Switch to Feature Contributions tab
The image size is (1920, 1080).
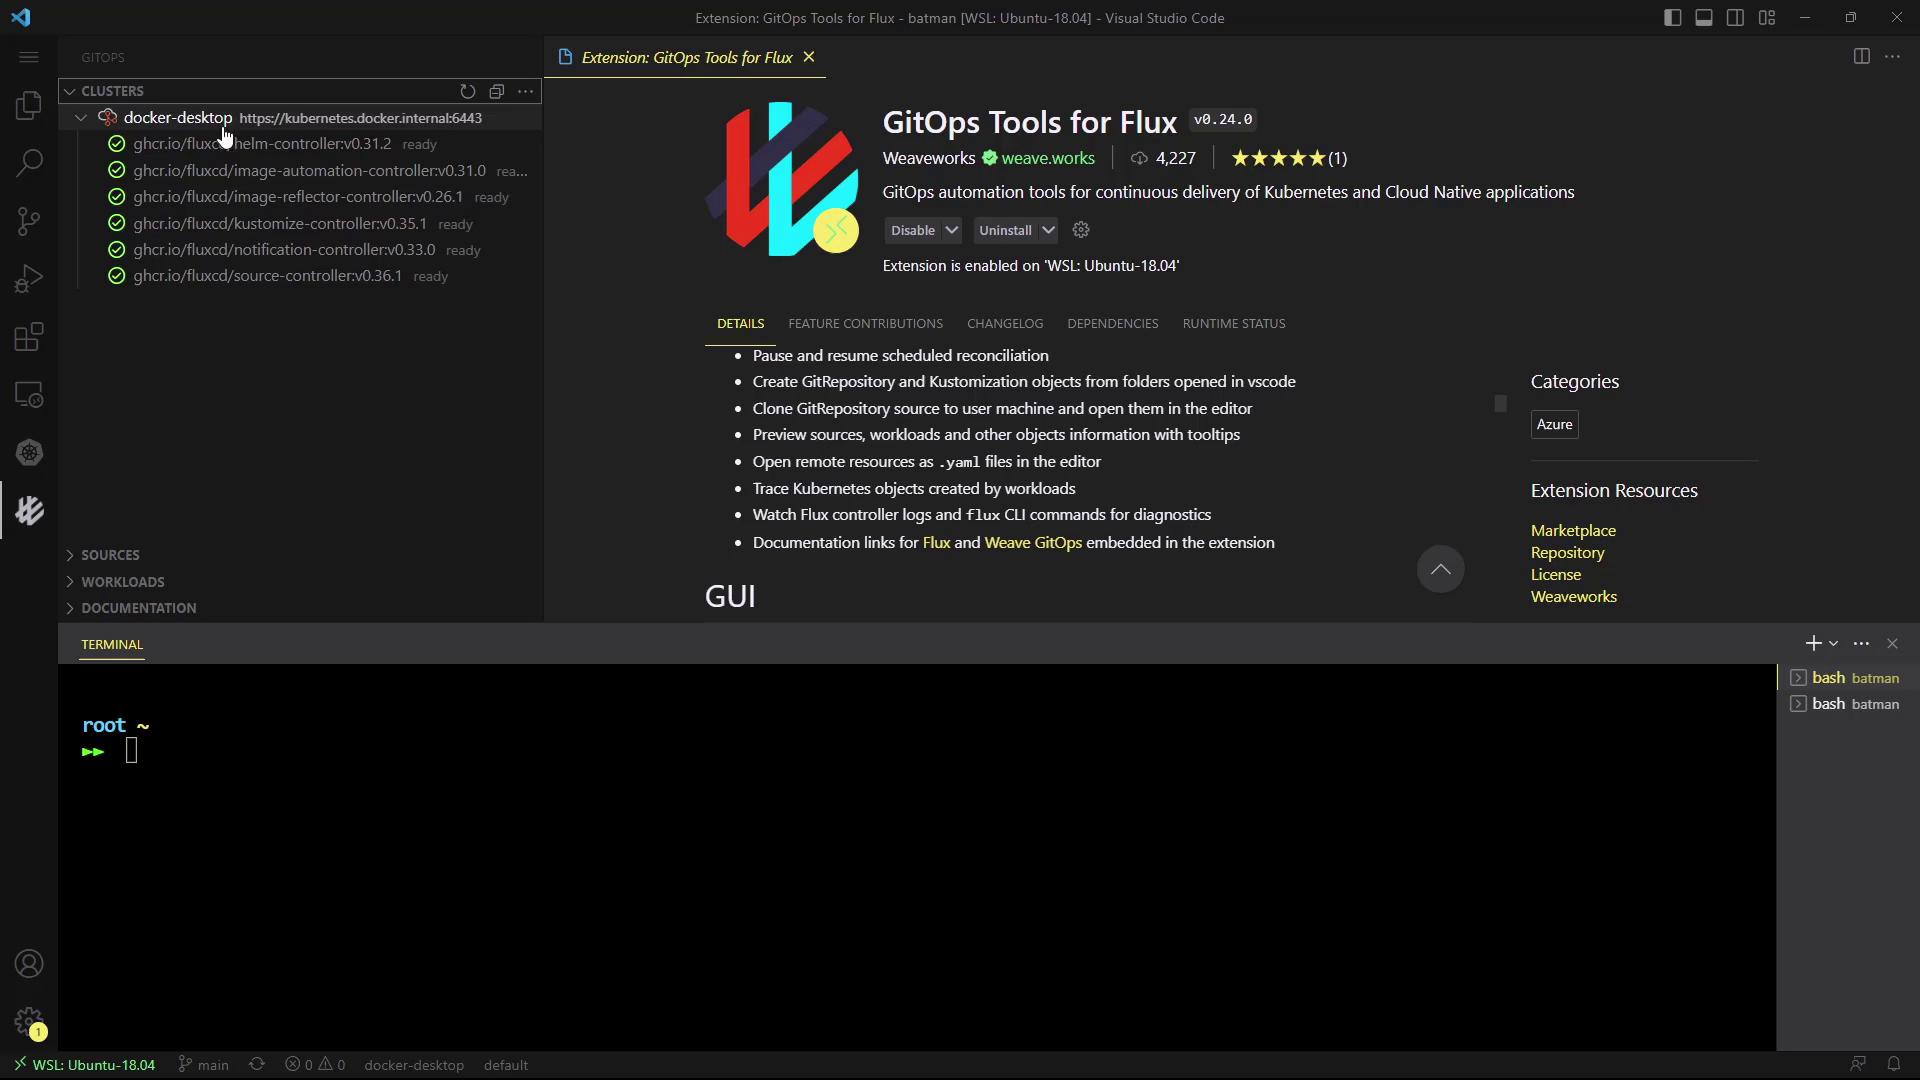865,324
